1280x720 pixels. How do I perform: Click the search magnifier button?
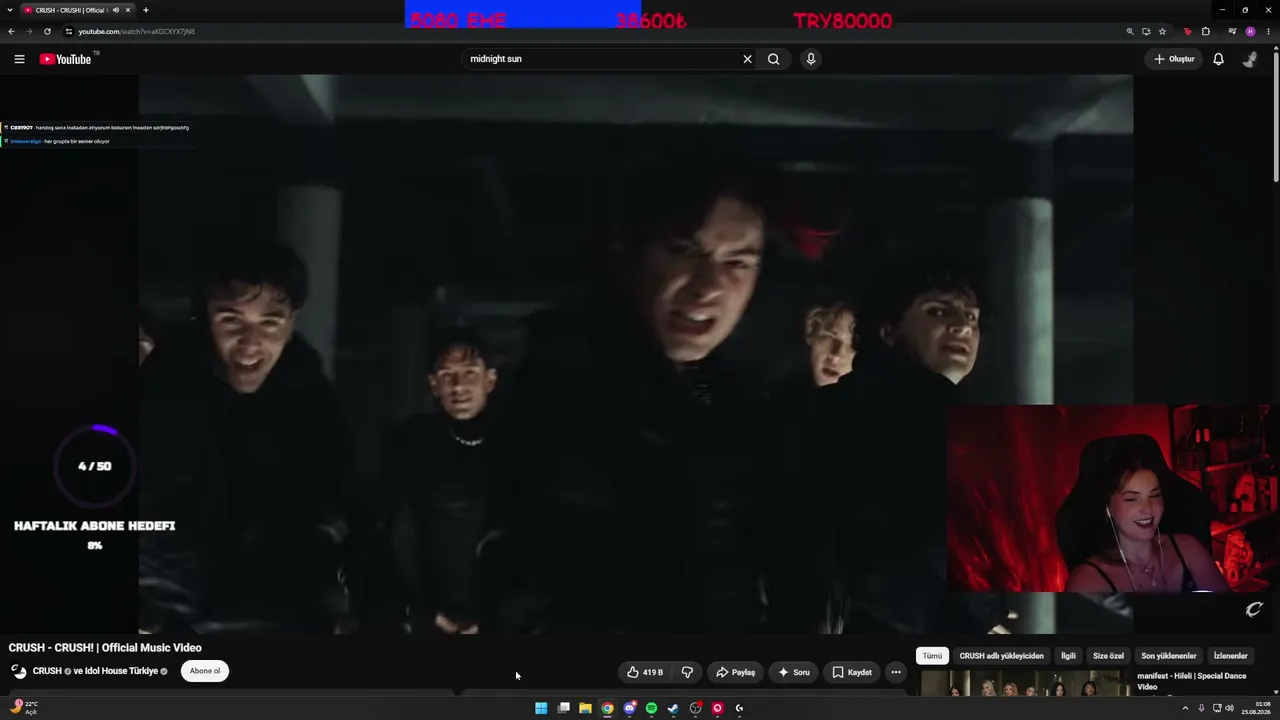point(773,59)
